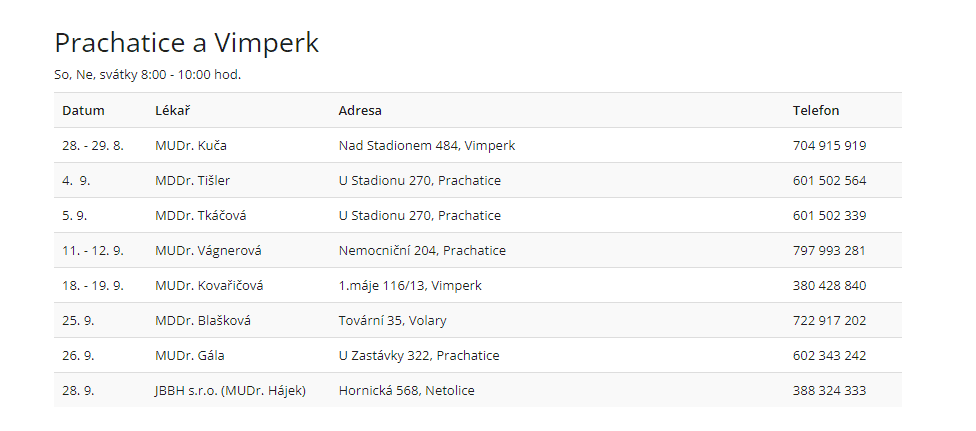
Task: Click phone number 704 915 919
Action: pos(829,146)
